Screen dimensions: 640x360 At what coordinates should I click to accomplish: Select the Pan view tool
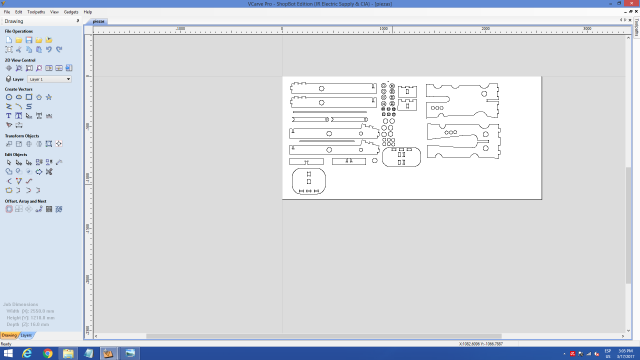tap(9, 68)
